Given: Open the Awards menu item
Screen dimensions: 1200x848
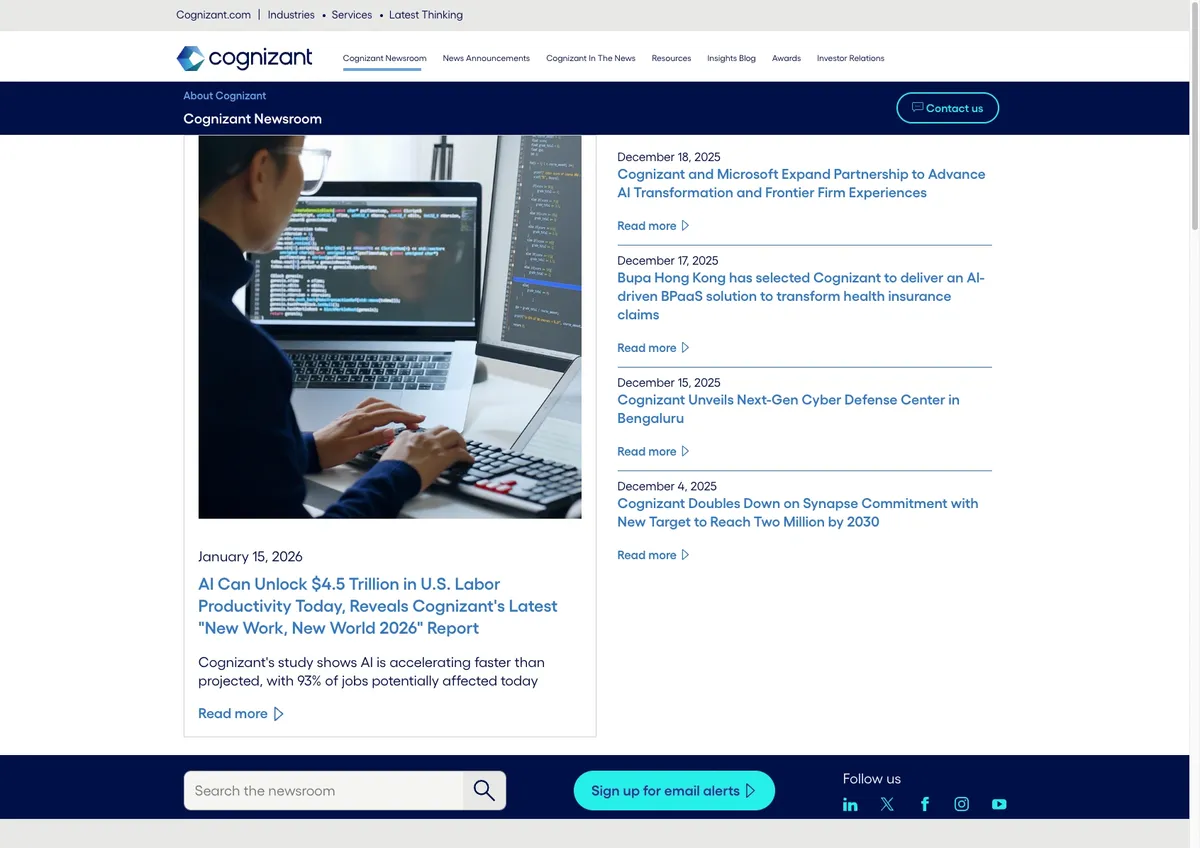Looking at the screenshot, I should [x=786, y=58].
